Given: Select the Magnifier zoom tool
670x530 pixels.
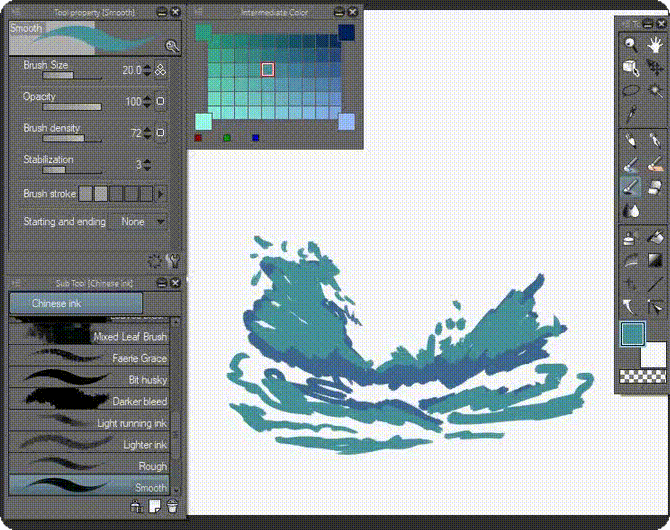Looking at the screenshot, I should [x=631, y=44].
